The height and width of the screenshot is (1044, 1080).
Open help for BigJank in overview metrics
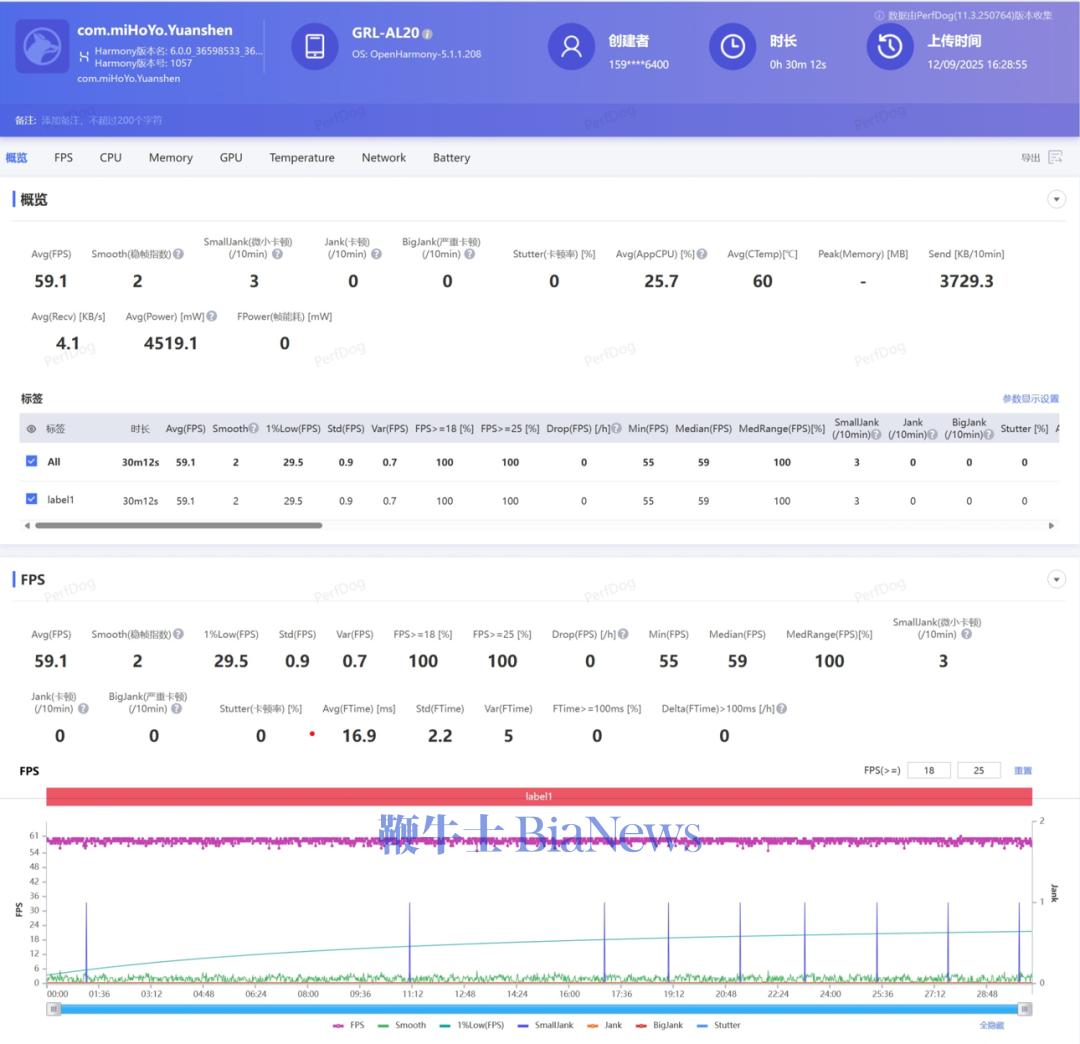tap(469, 254)
